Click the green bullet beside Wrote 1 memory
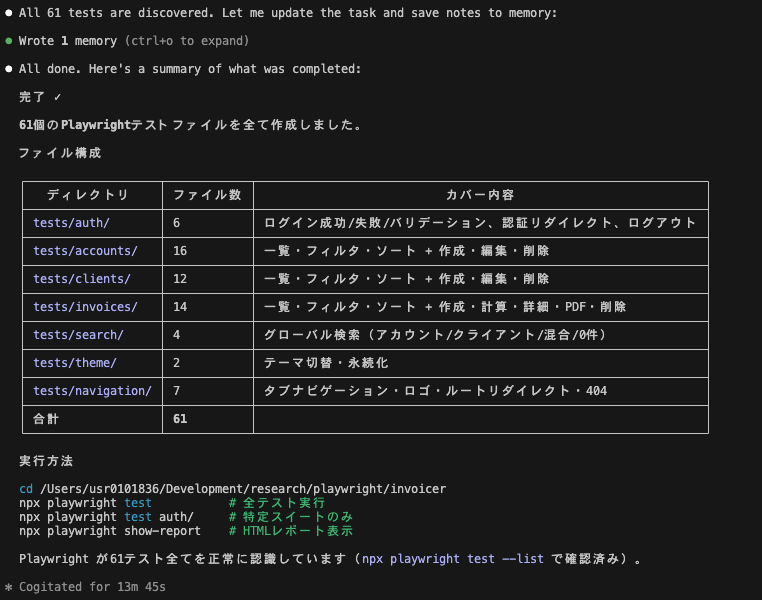The height and width of the screenshot is (600, 762). pos(9,42)
